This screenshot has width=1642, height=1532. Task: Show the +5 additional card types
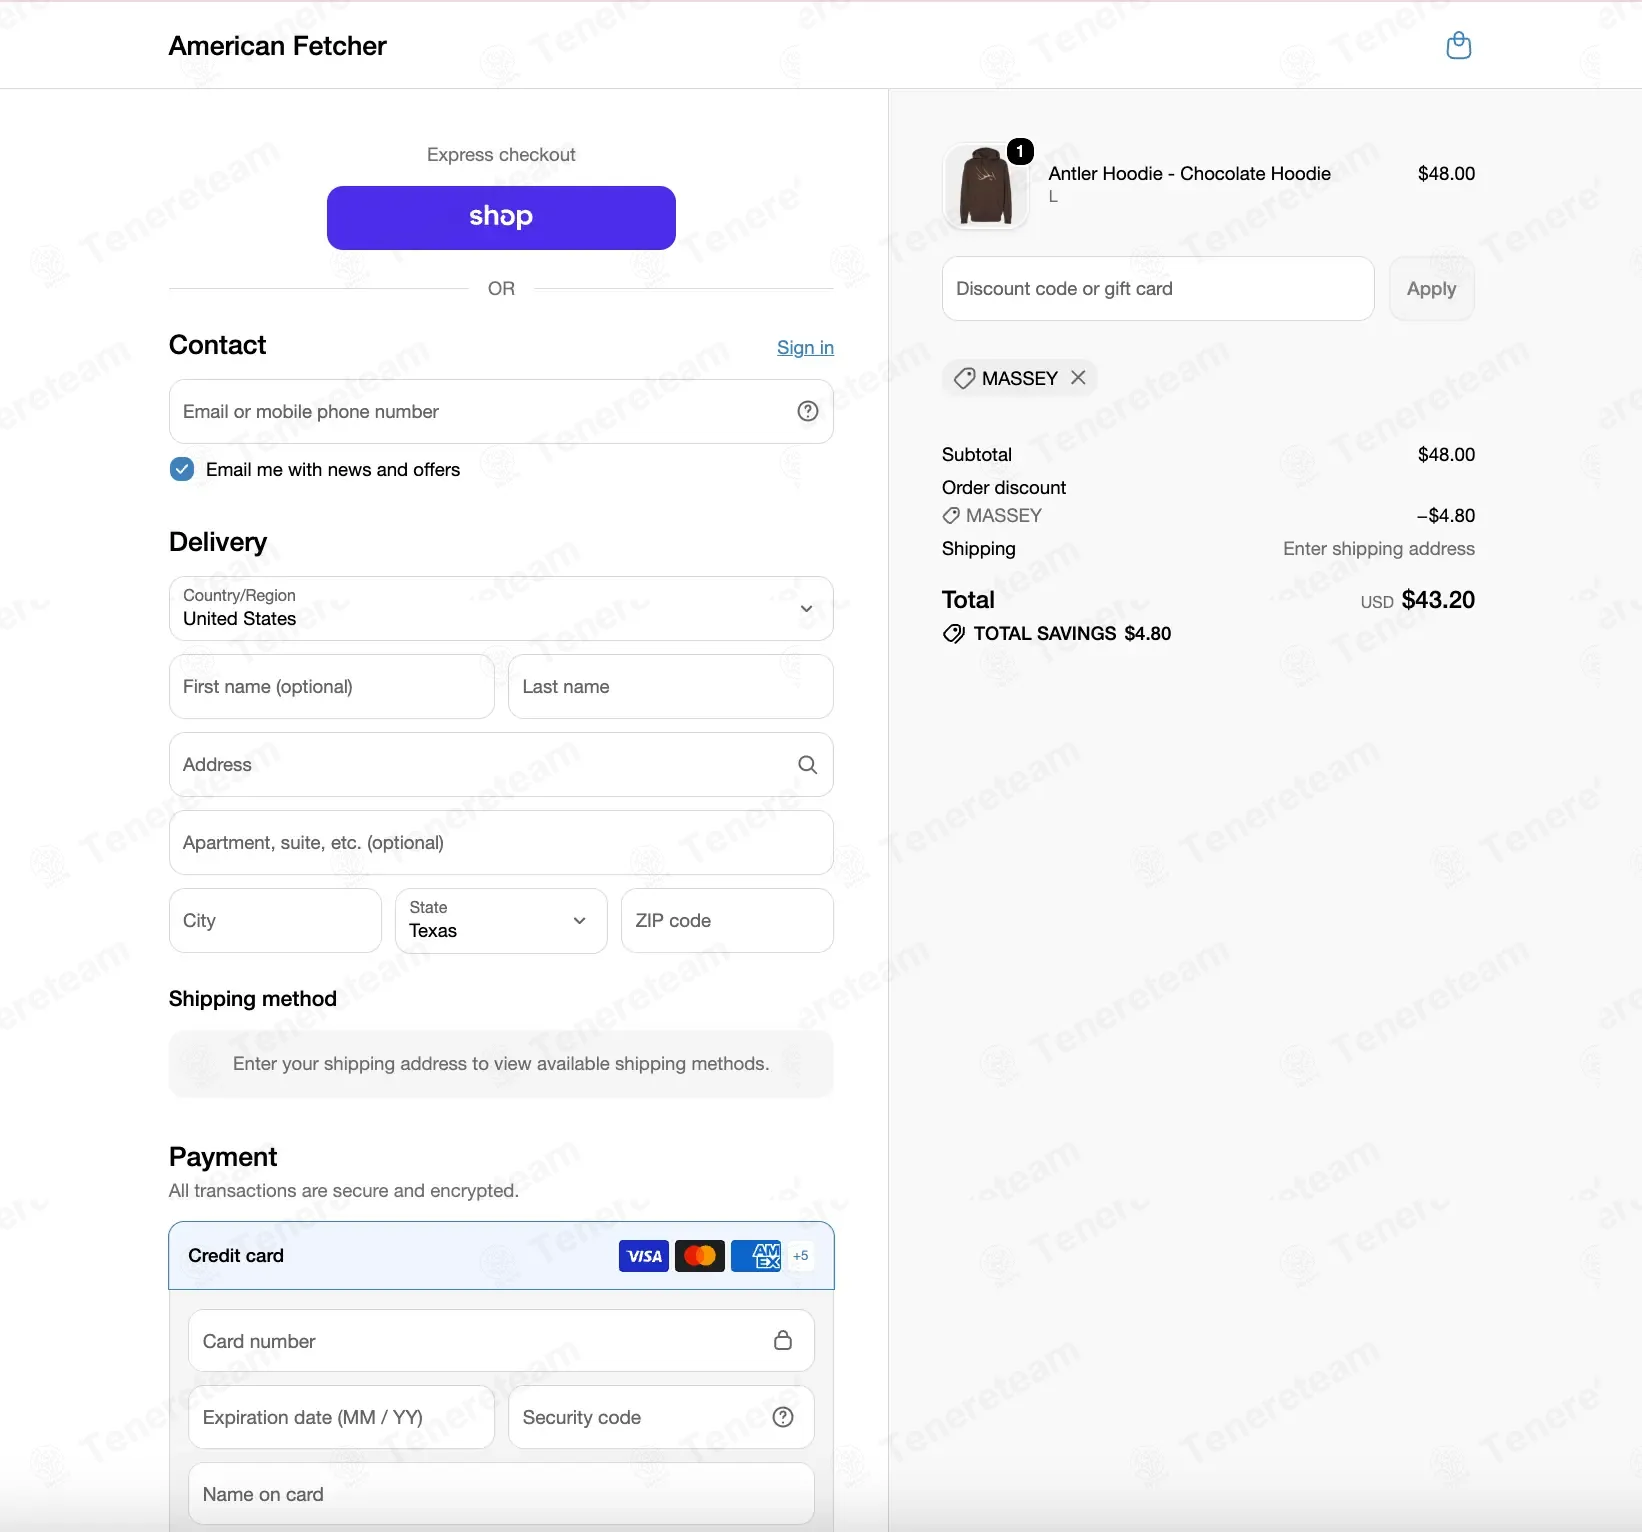coord(801,1256)
